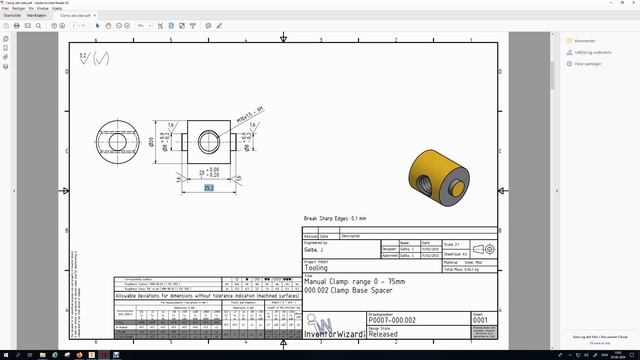Click the Save file icon in toolbar
This screenshot has height=360, width=640.
(x=6, y=26)
